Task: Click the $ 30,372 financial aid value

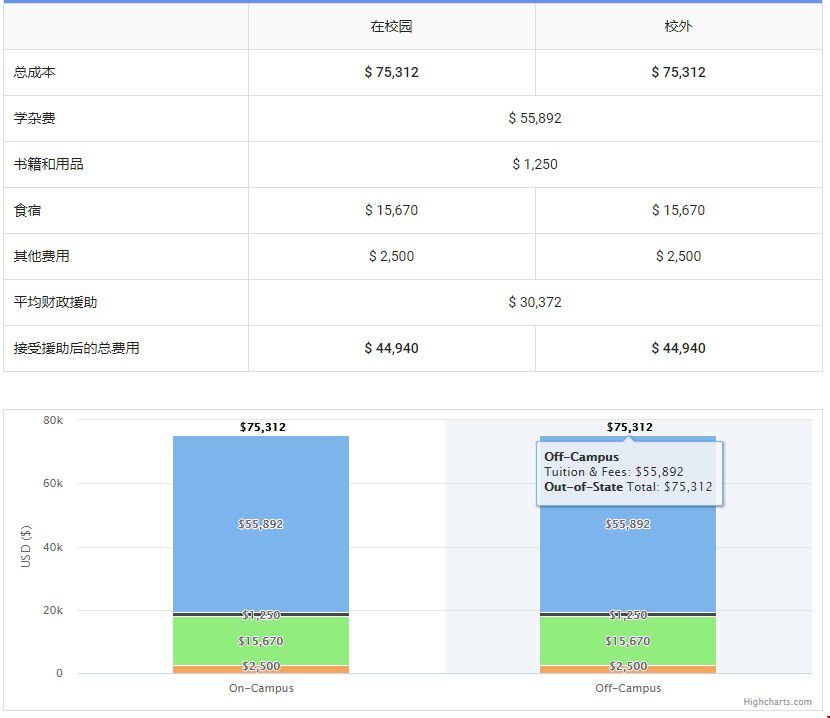Action: 535,302
